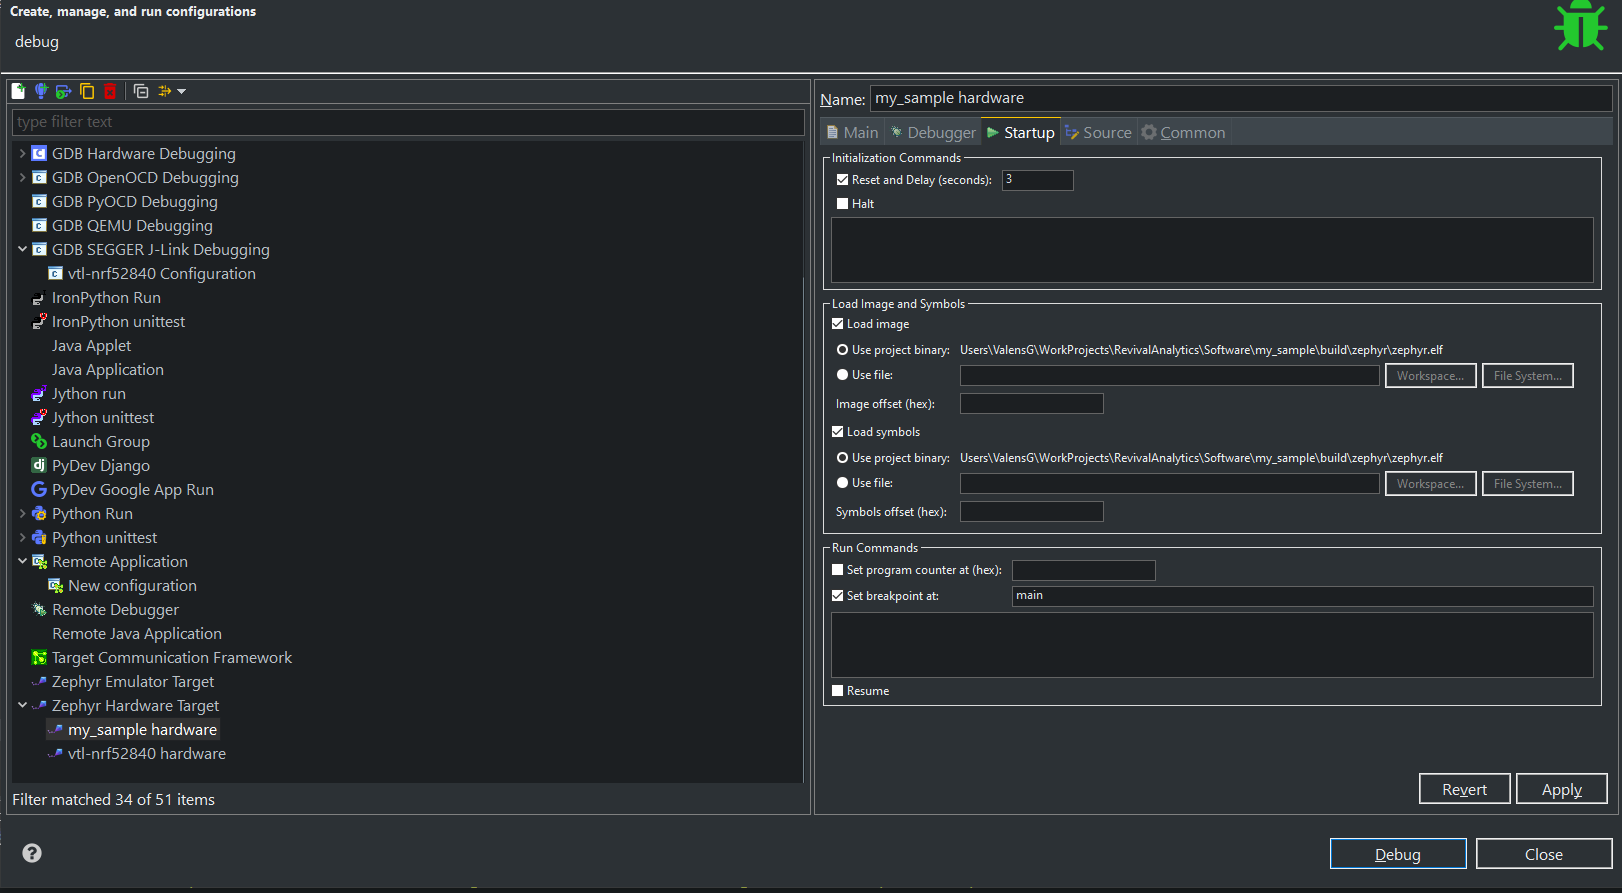Click the IronPython Run icon

[39, 298]
